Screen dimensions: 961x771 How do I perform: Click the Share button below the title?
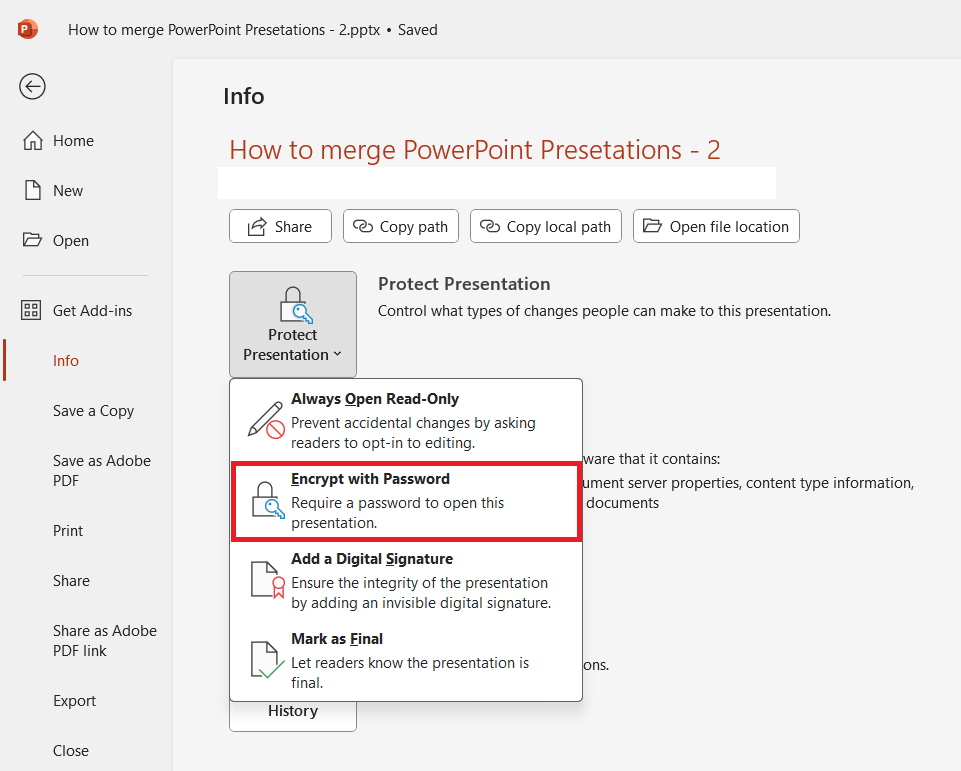pyautogui.click(x=280, y=226)
